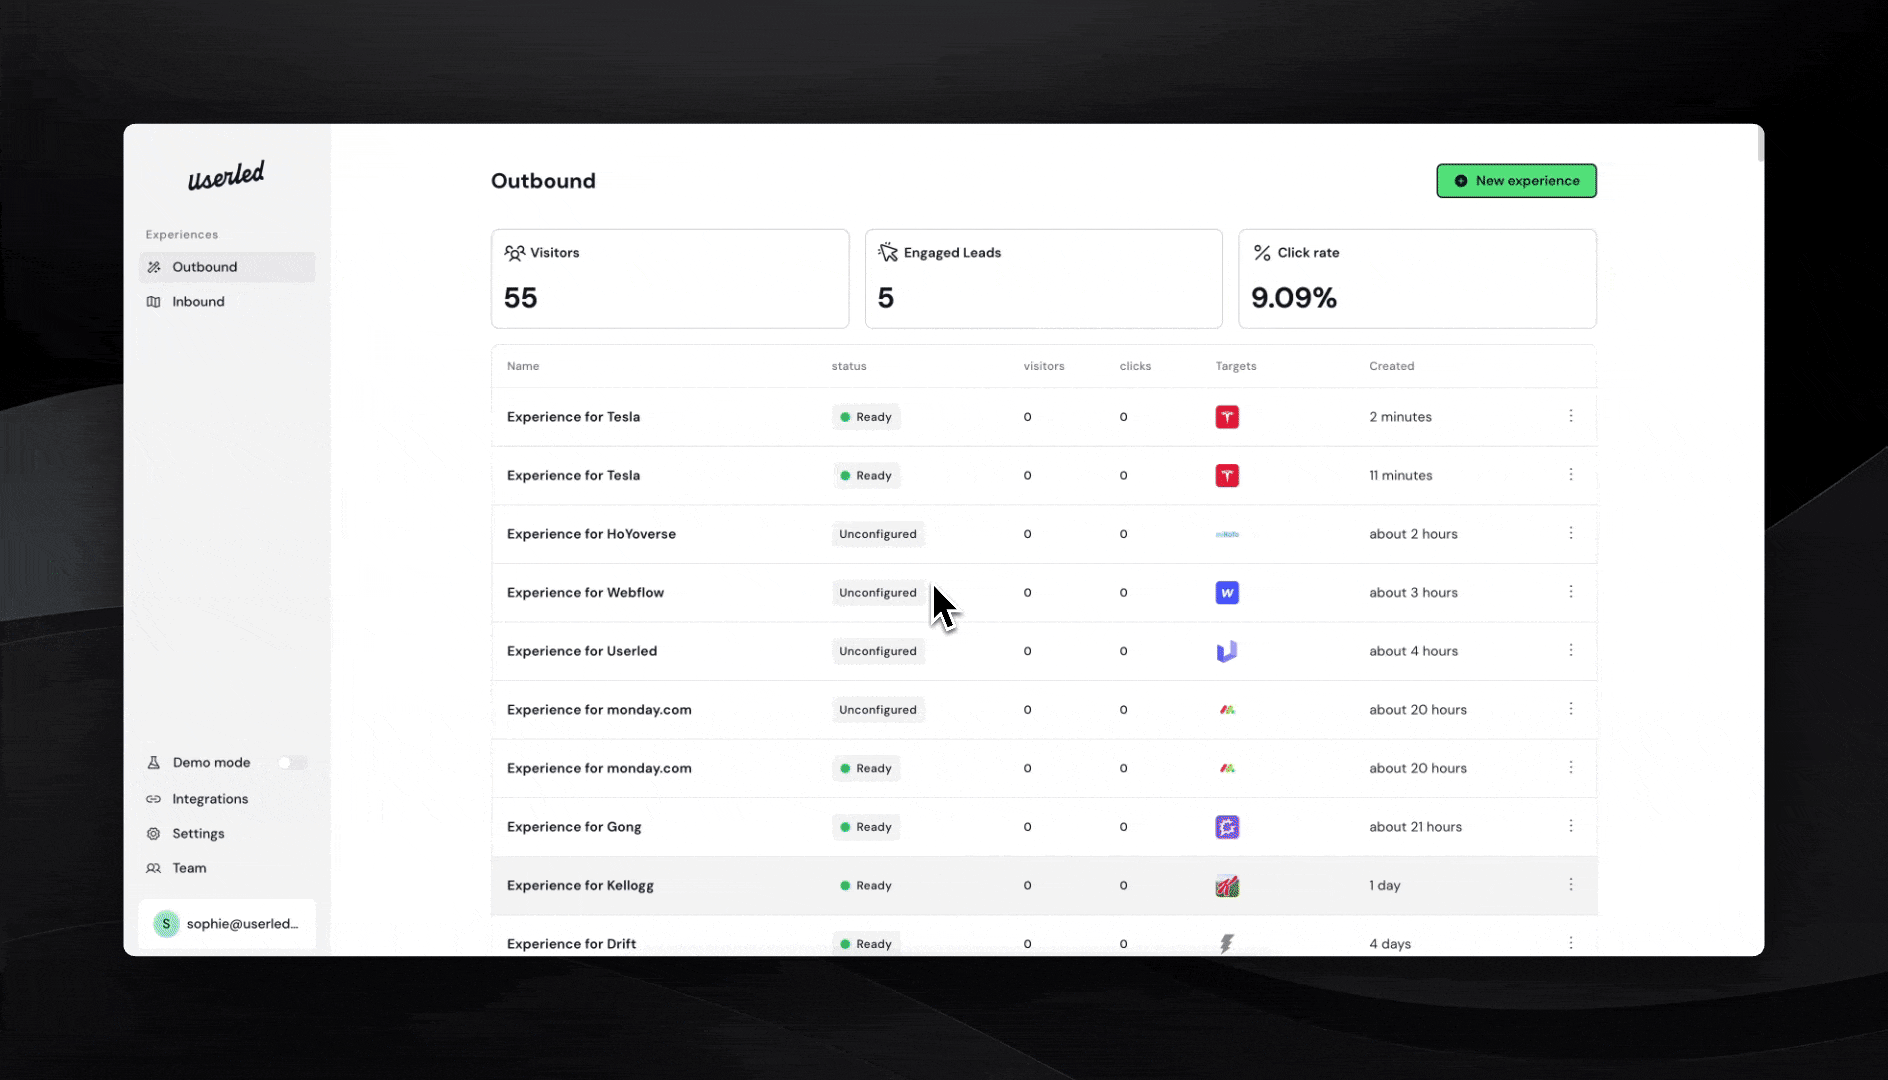Click the 55 Visitors count
Screen dimensions: 1888x1080
(x=520, y=298)
